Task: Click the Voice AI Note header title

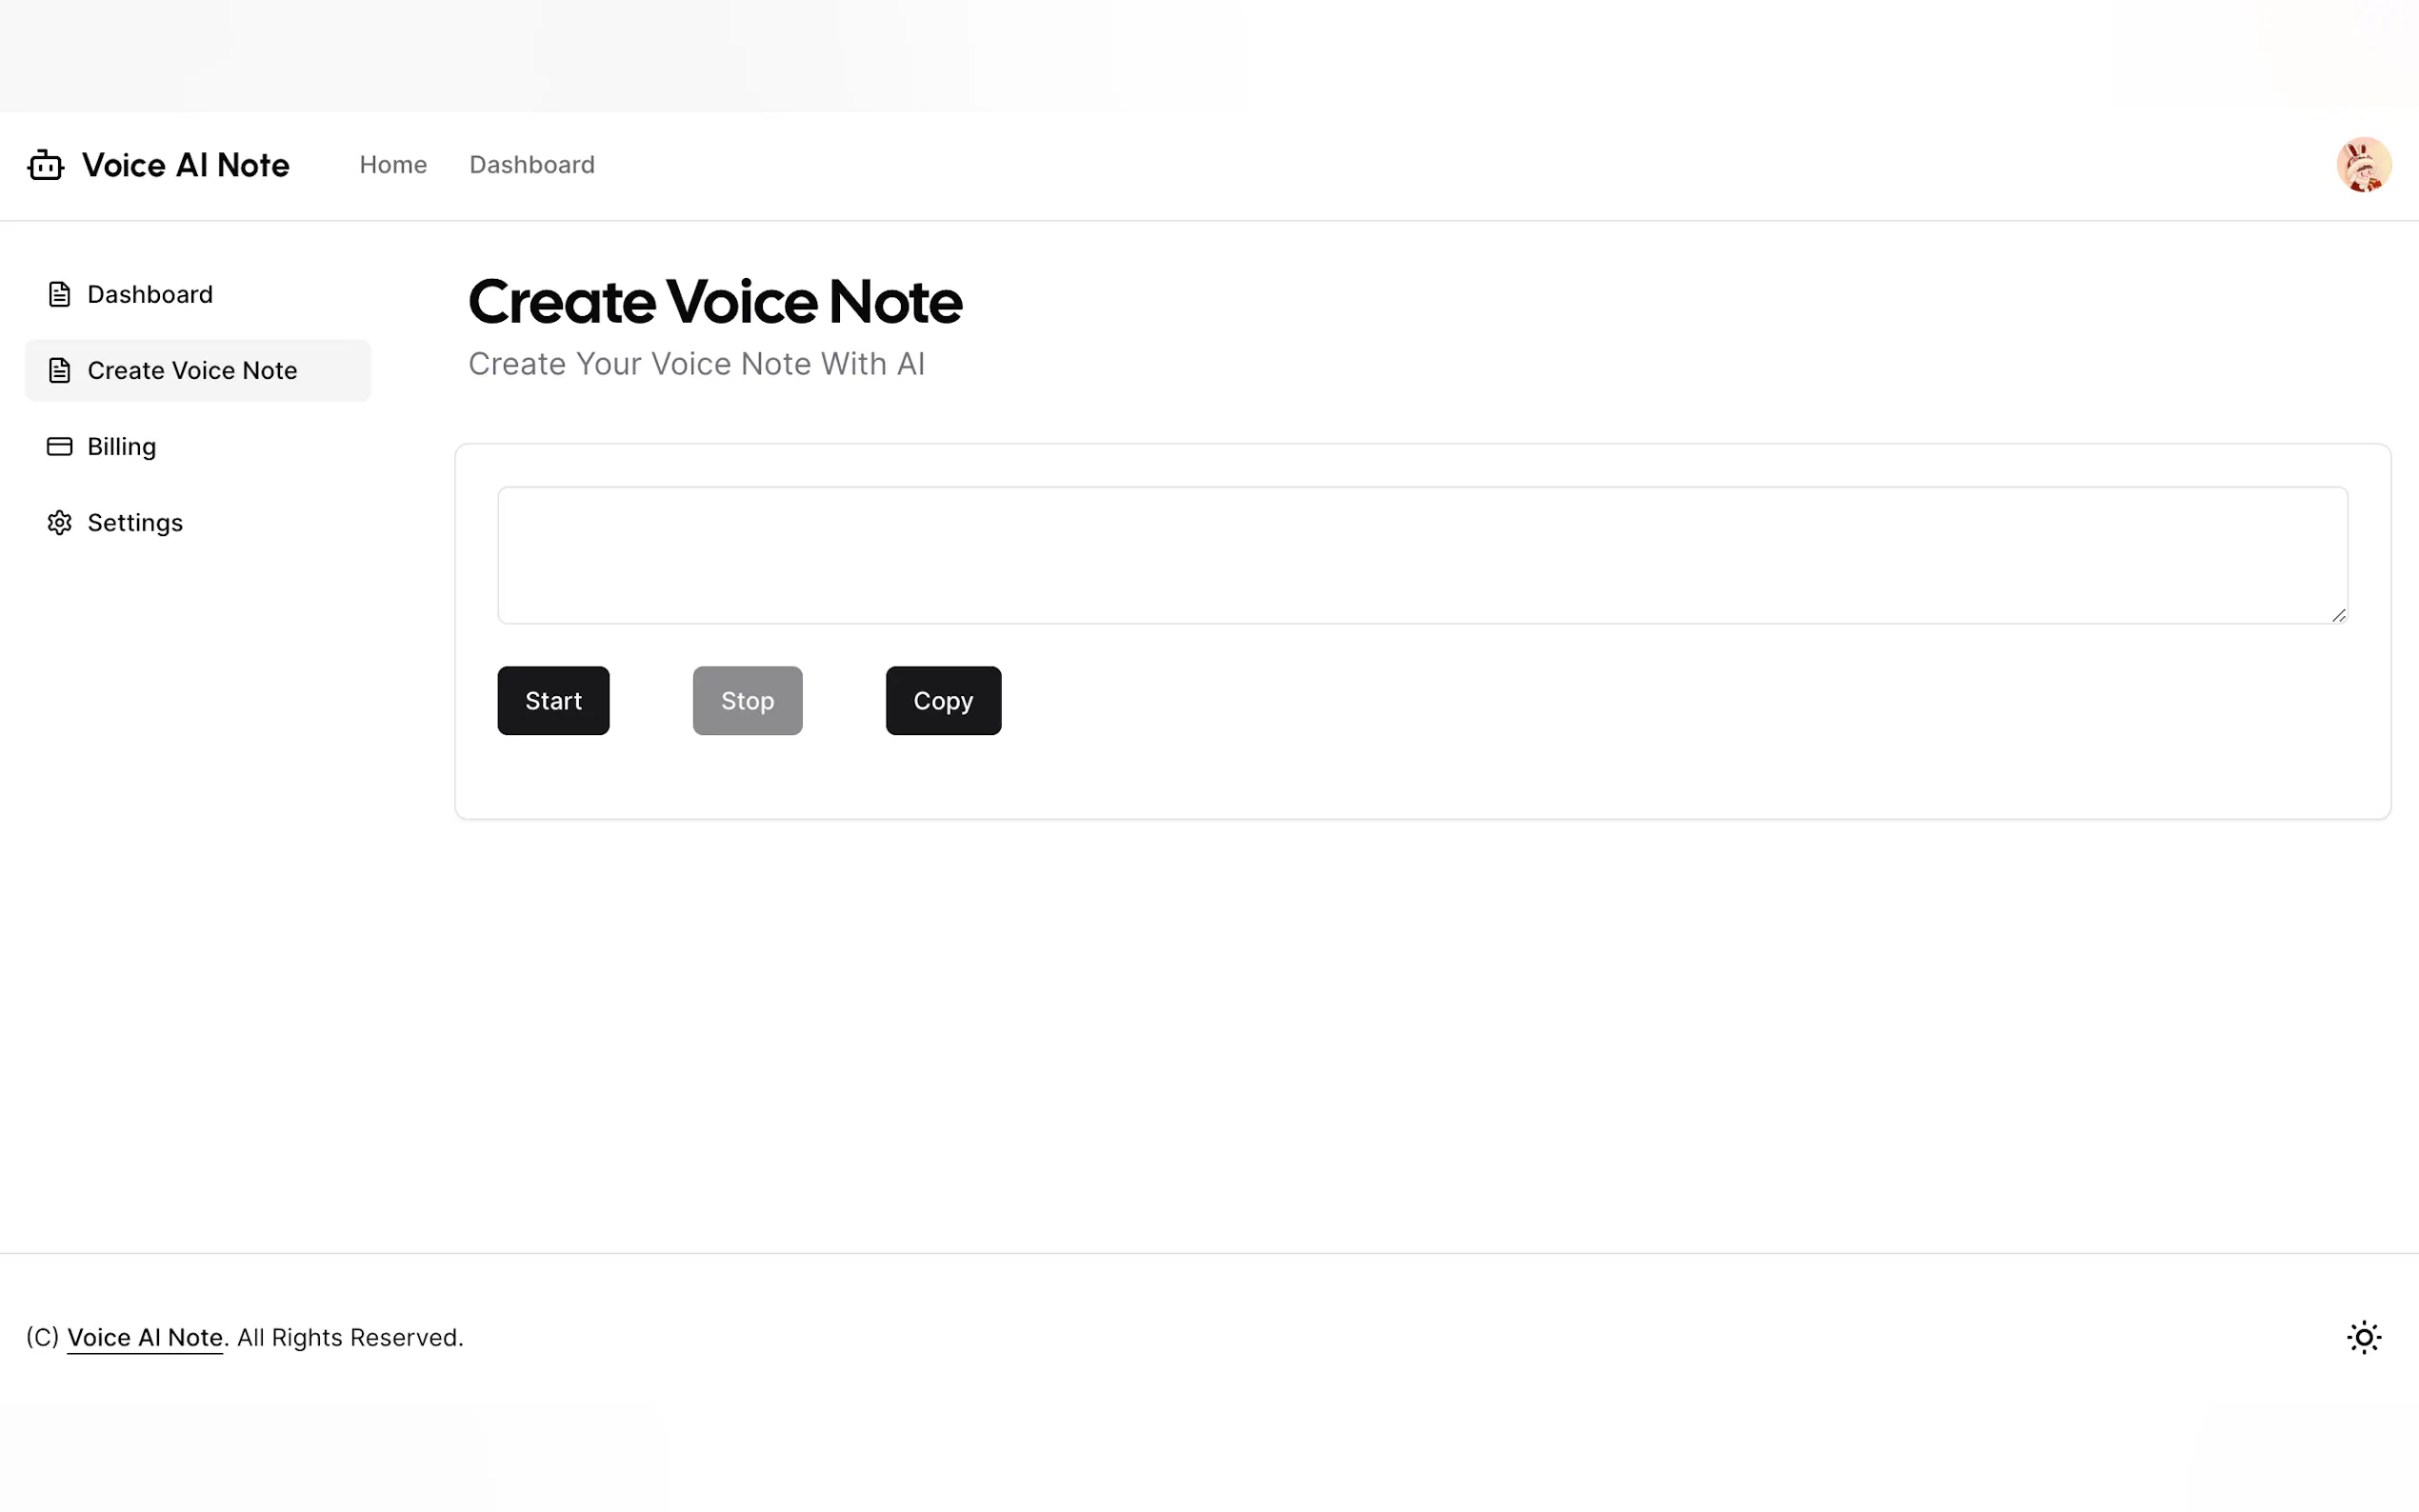Action: click(186, 165)
